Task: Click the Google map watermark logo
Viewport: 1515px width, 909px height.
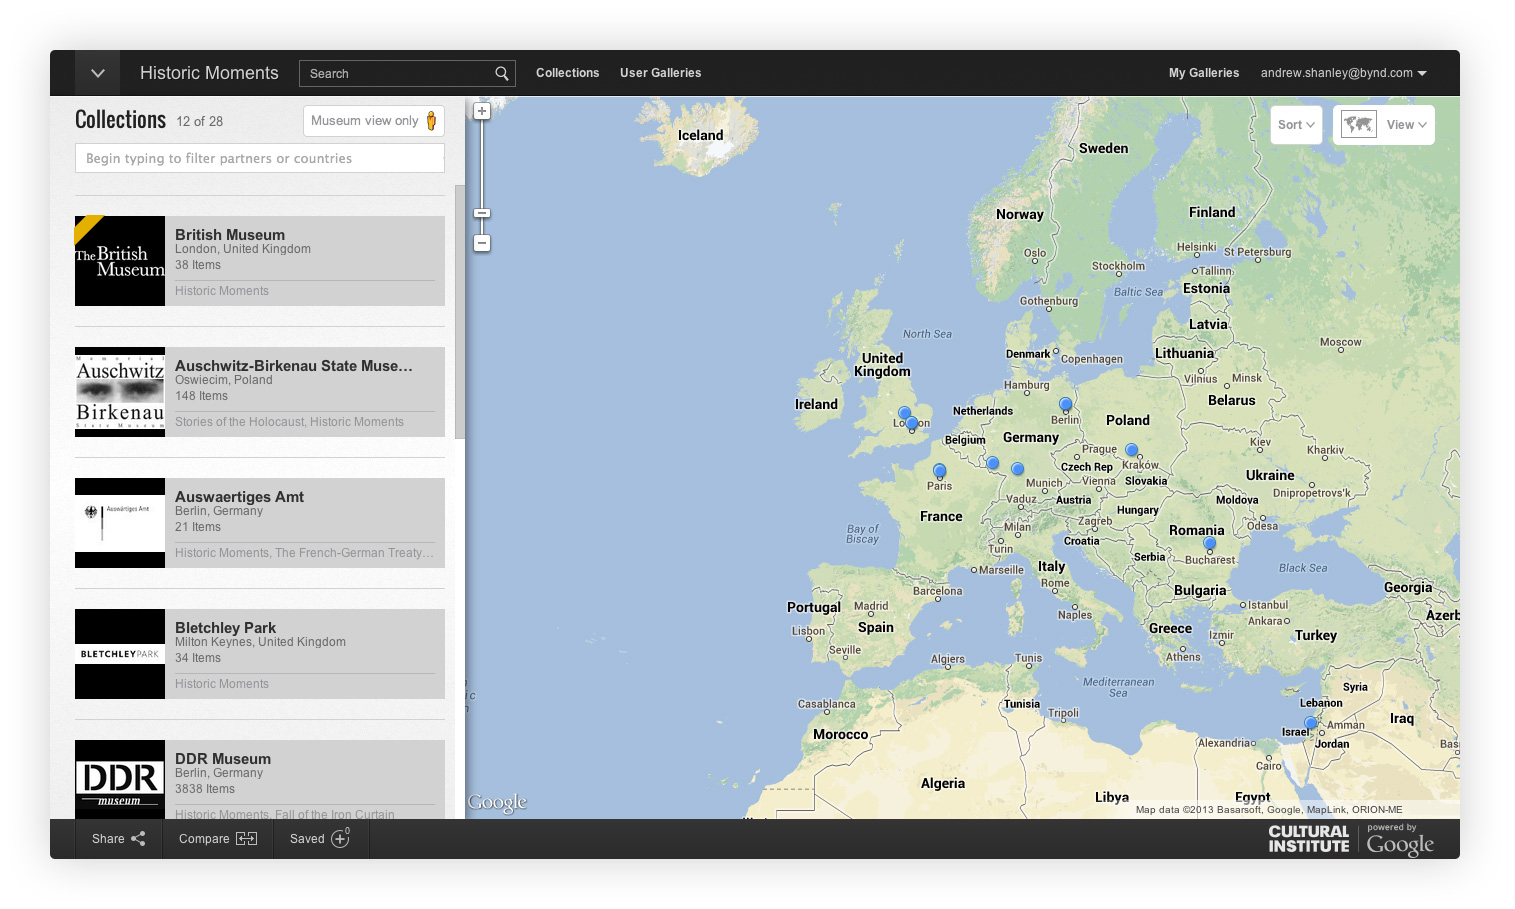Action: click(497, 802)
